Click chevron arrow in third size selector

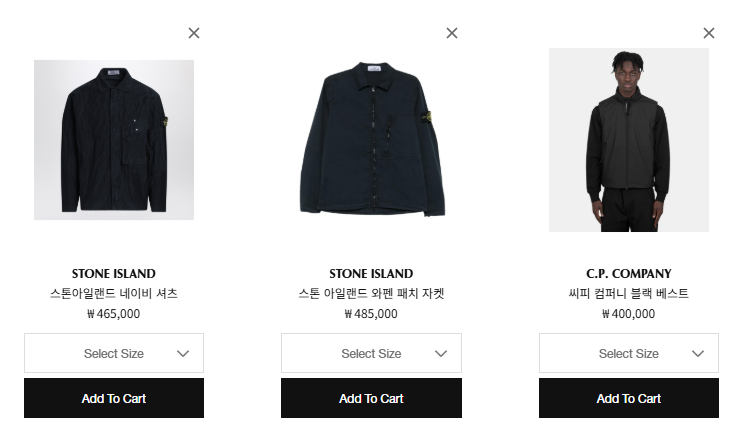click(698, 353)
